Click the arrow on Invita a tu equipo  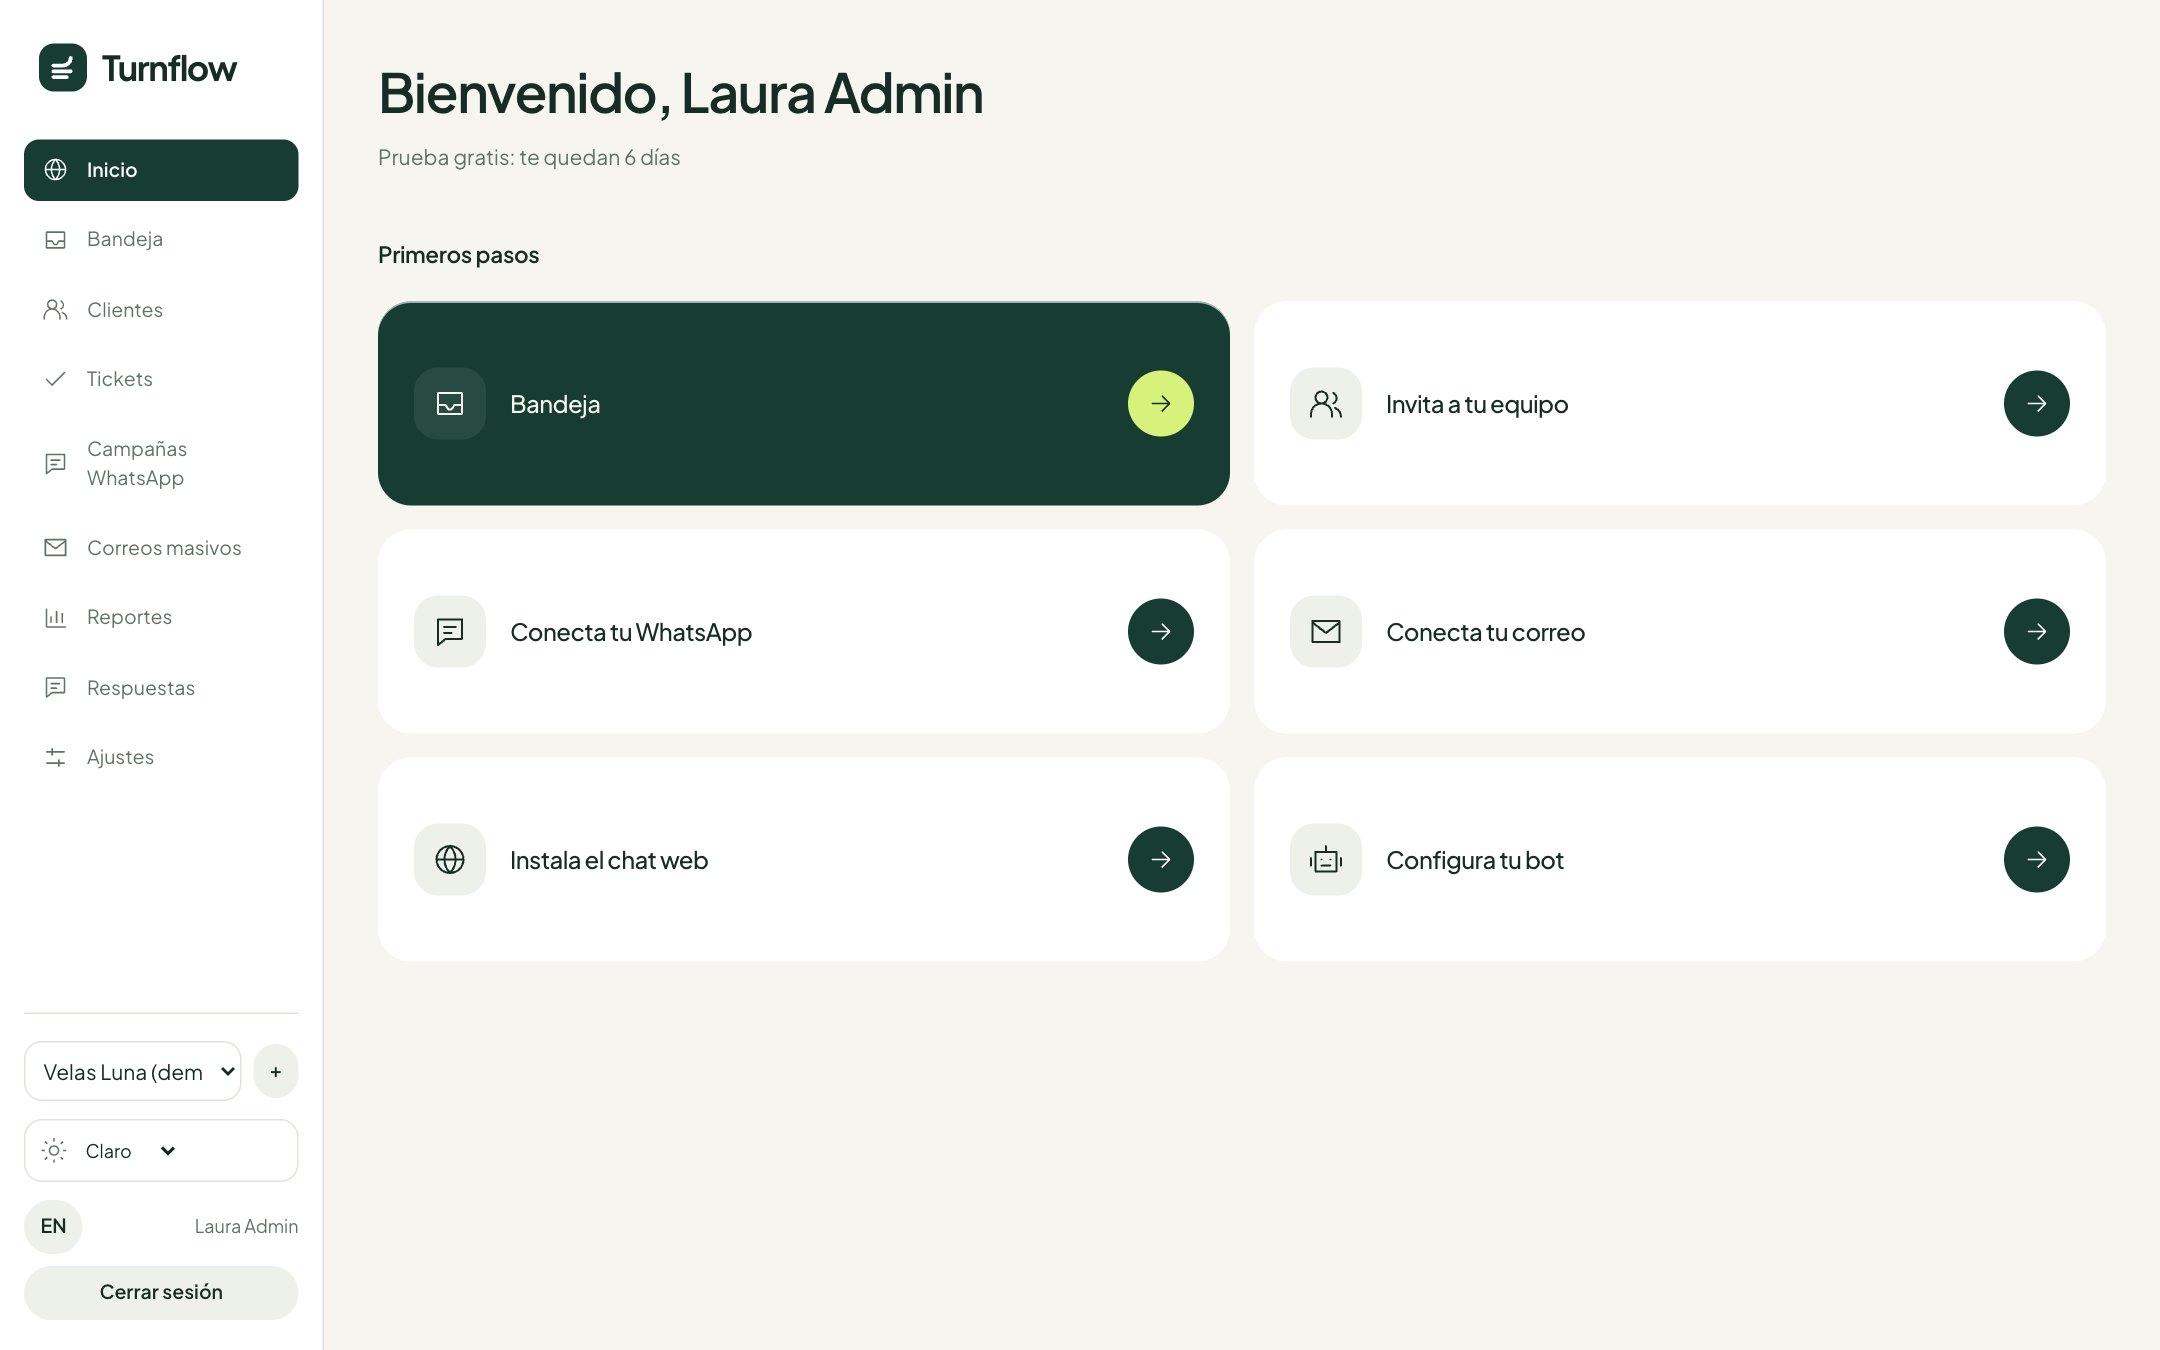point(2036,404)
